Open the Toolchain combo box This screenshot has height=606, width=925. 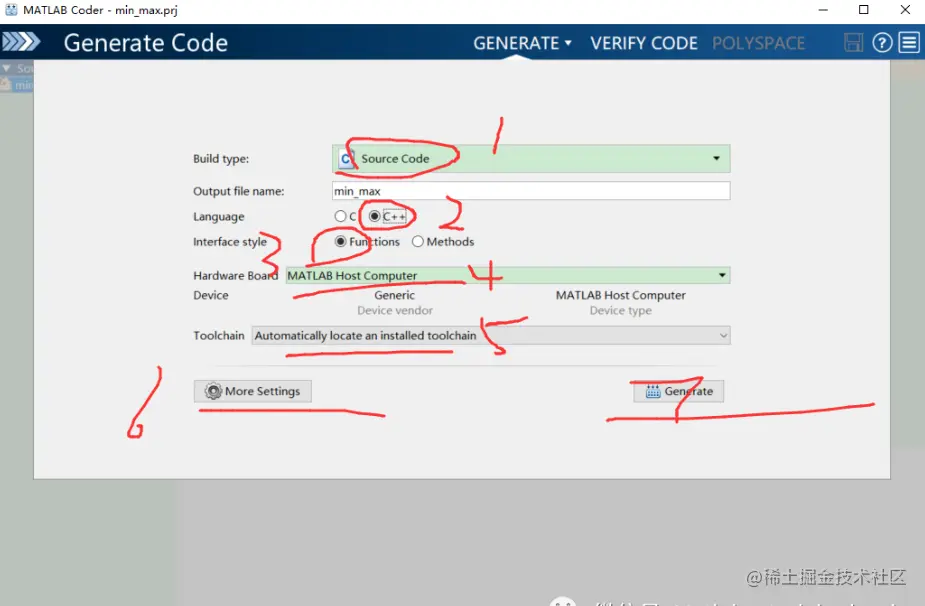pos(491,335)
